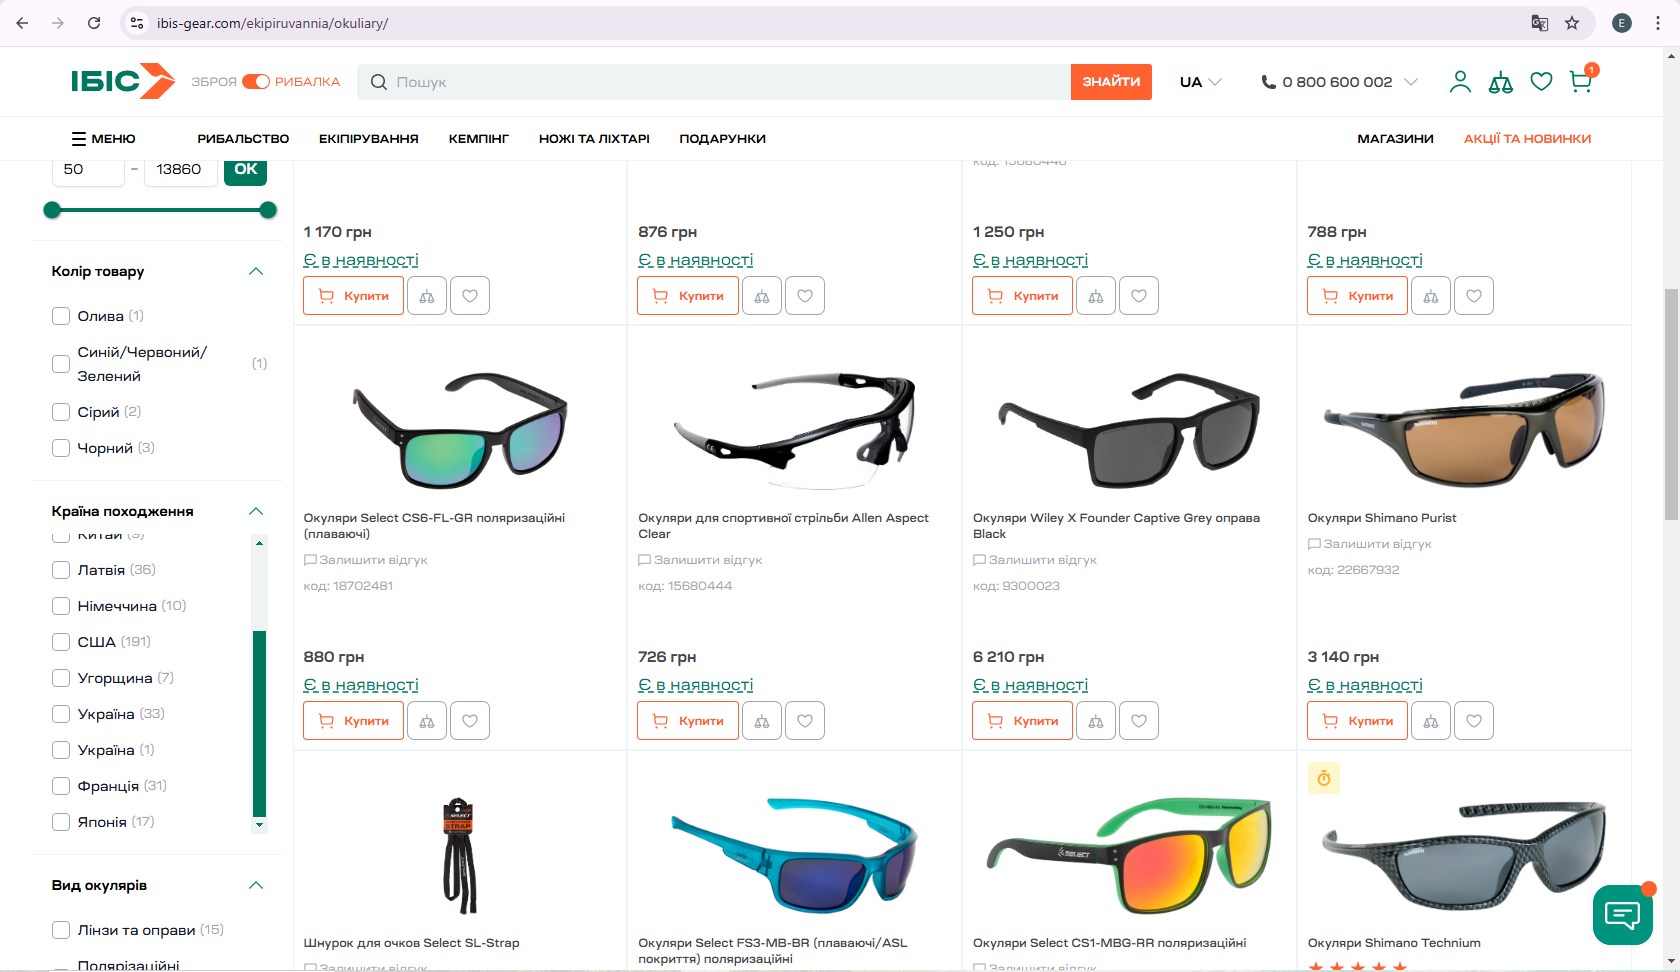The image size is (1680, 972).
Task: Buy the Select CS6-FL-GR glasses
Action: tap(353, 721)
